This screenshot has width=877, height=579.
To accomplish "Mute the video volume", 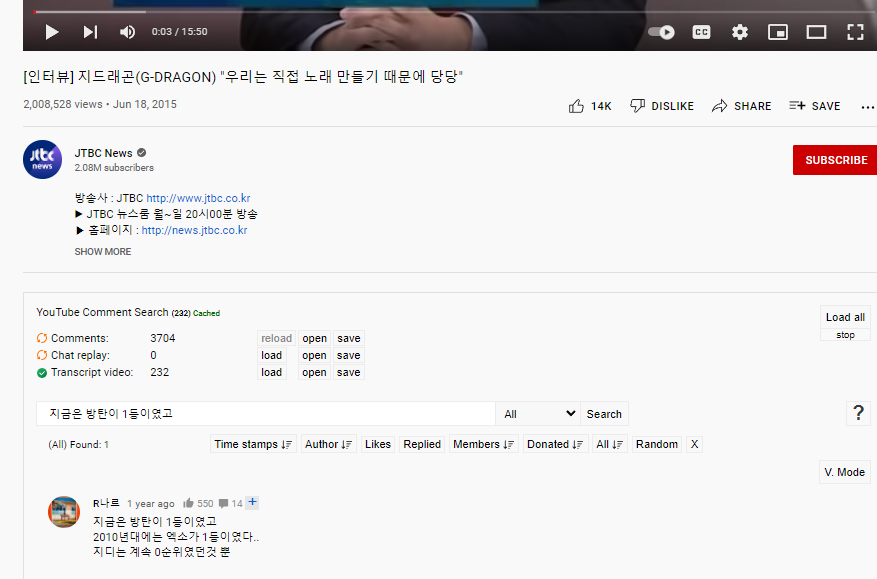I will [x=128, y=32].
